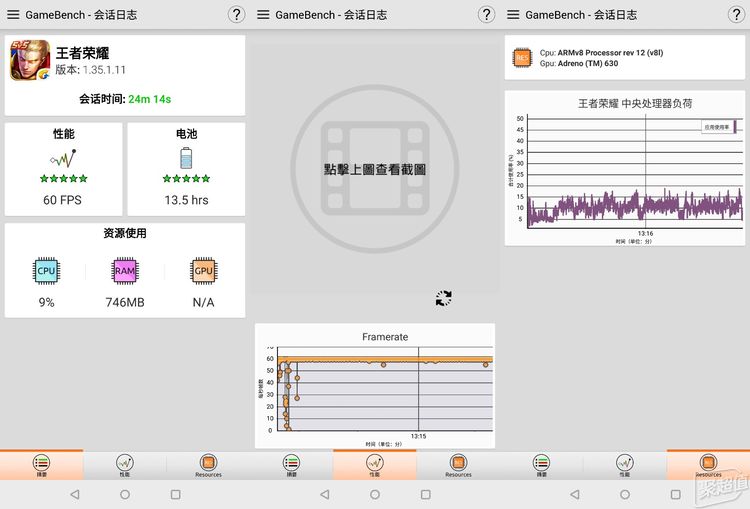The height and width of the screenshot is (509, 750).
Task: Click the RES chip icon beside Cpu info
Action: (x=522, y=58)
